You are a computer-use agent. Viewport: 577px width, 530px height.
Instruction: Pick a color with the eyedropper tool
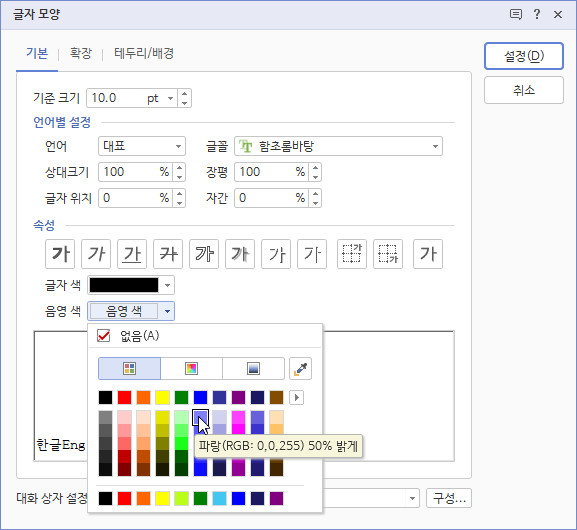(300, 368)
